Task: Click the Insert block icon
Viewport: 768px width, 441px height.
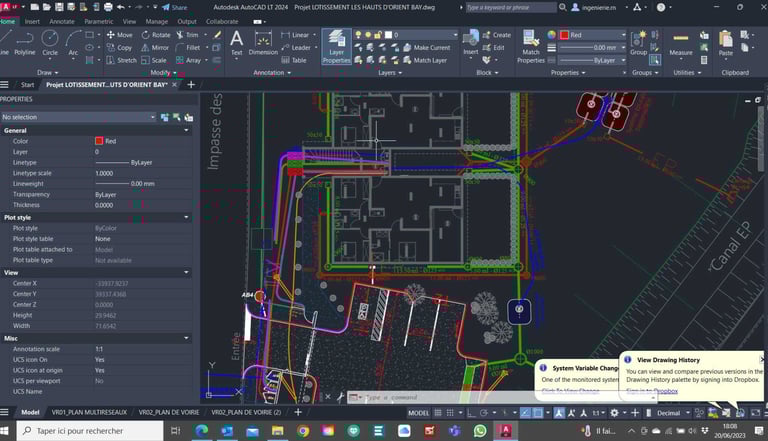Action: [471, 42]
